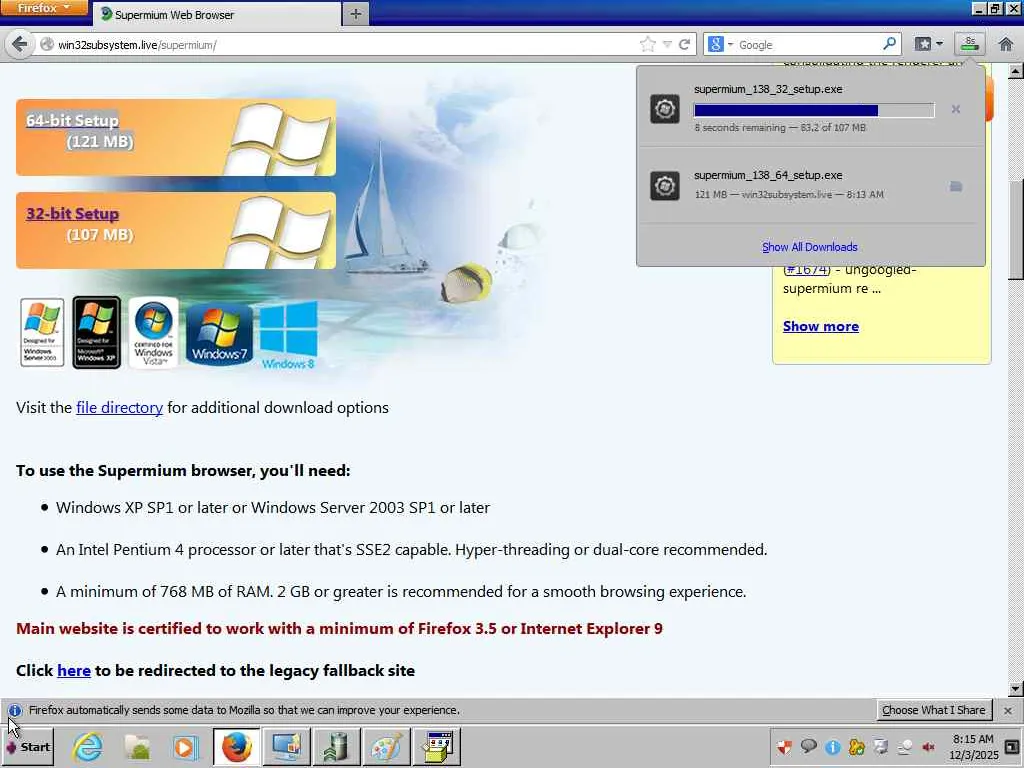Switch to the Supermium Web Browser tab
This screenshot has height=768, width=1024.
coord(216,14)
